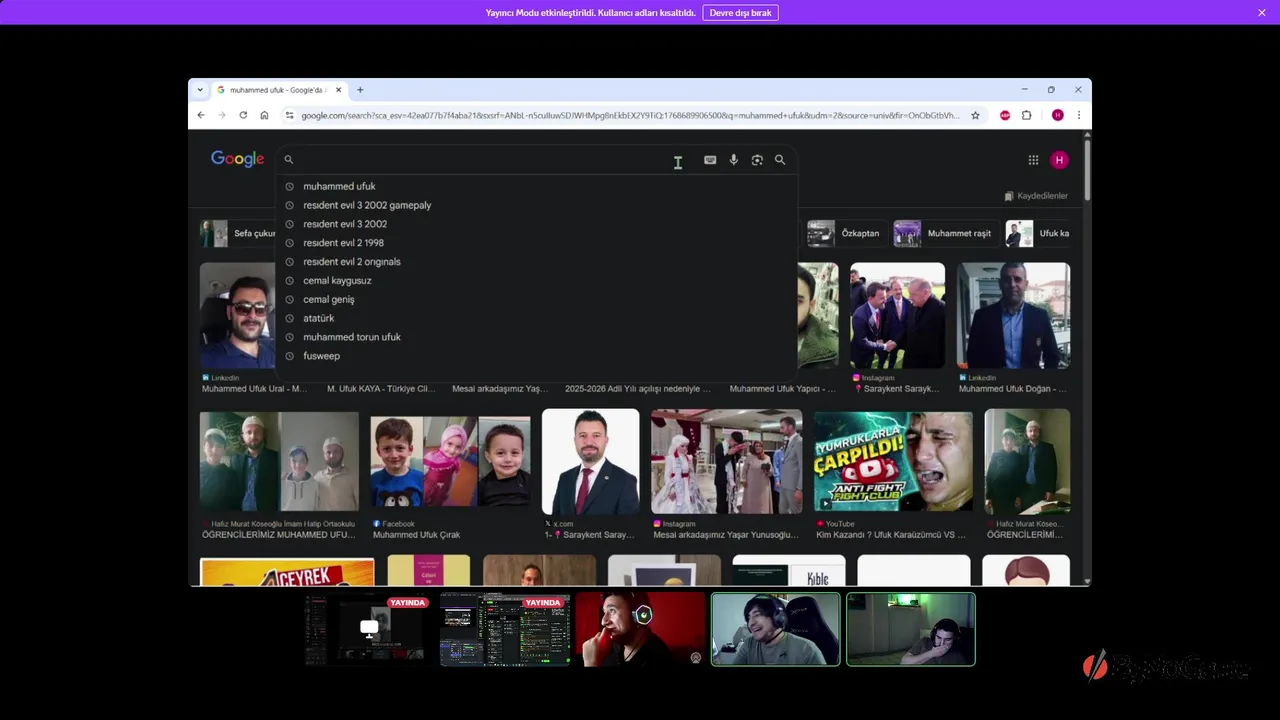1280x720 pixels.
Task: Select the red background webcam tile
Action: [x=640, y=630]
